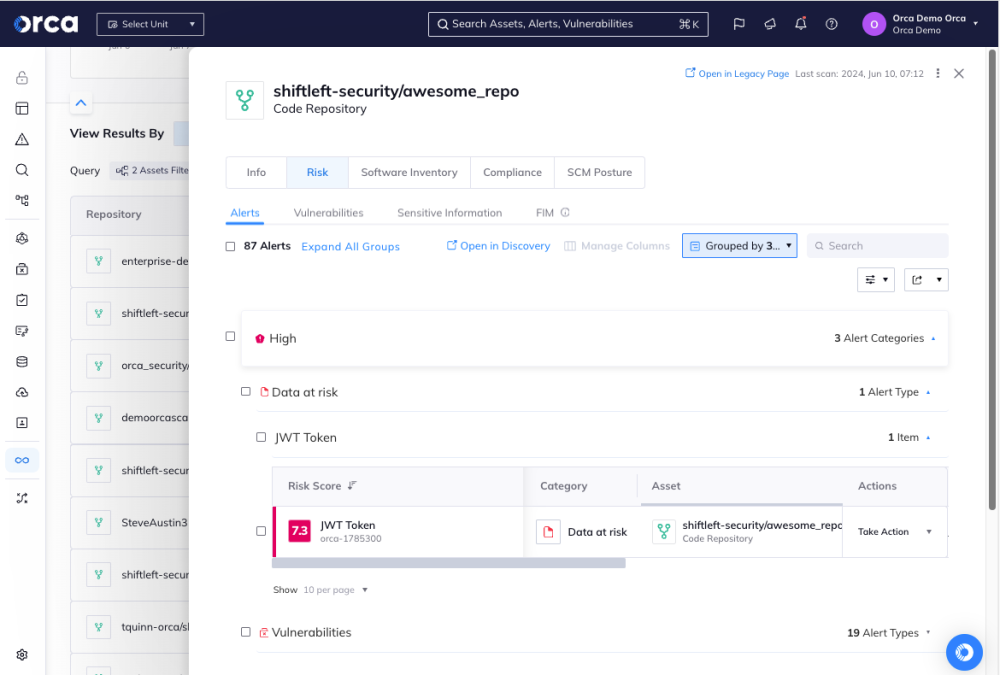This screenshot has height=675, width=1000.
Task: Open the export share dropdown
Action: (x=926, y=279)
